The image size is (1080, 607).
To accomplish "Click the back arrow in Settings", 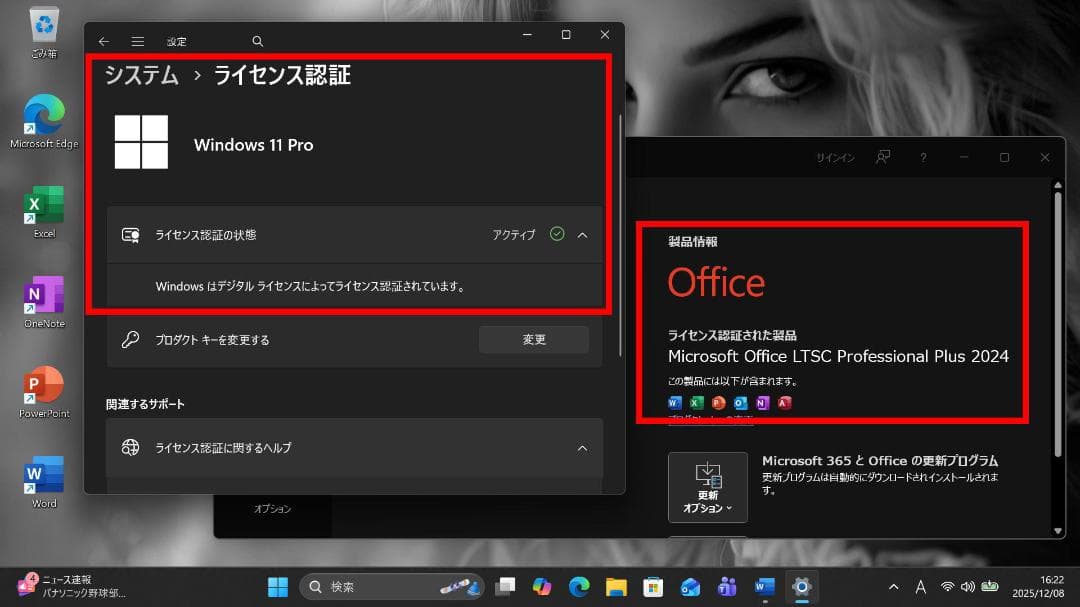I will pos(104,41).
